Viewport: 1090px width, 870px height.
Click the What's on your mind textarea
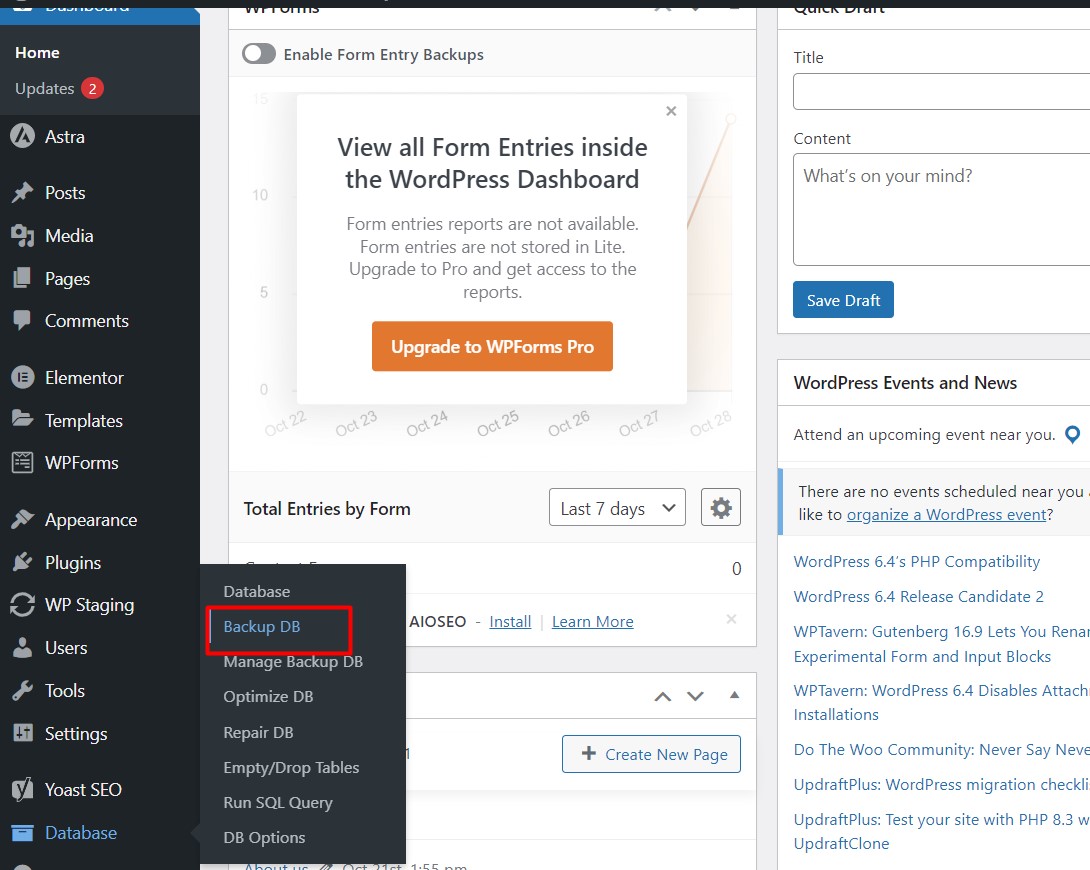(941, 209)
